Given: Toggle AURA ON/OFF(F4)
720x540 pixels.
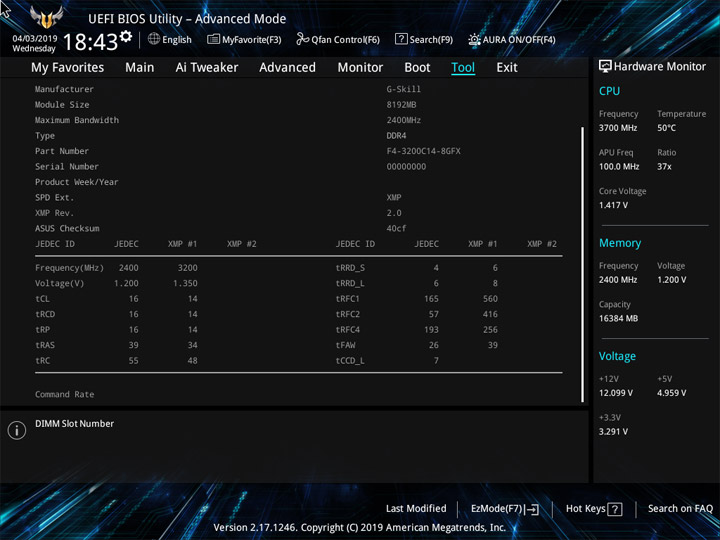Looking at the screenshot, I should point(512,39).
